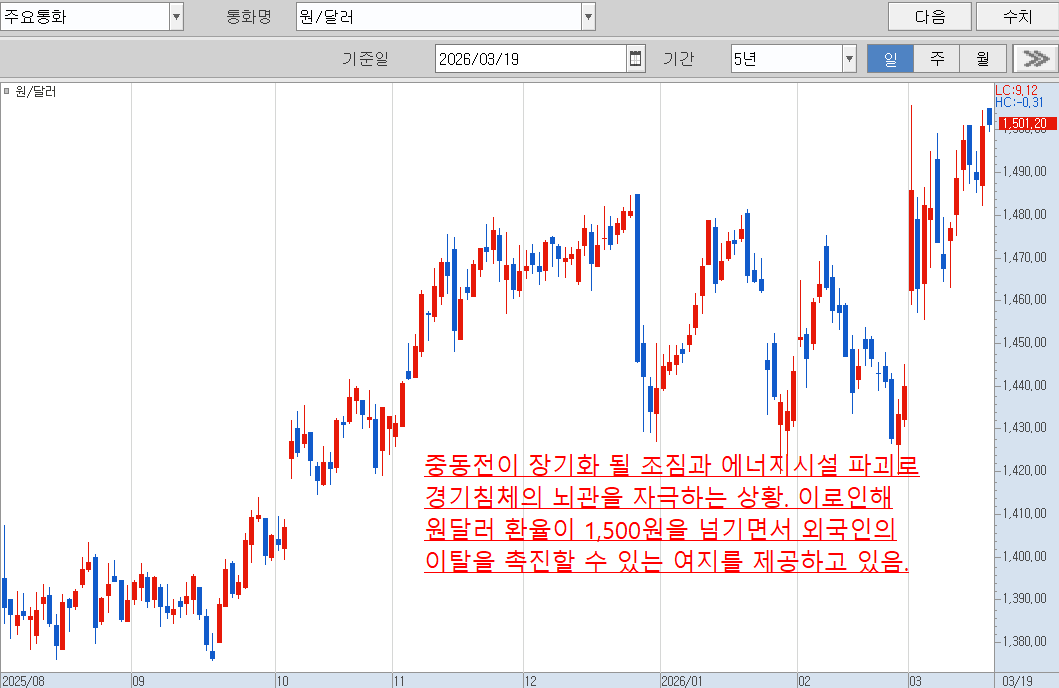Image resolution: width=1059 pixels, height=688 pixels.
Task: Expand the 주요통화 category dropdown
Action: coord(176,17)
